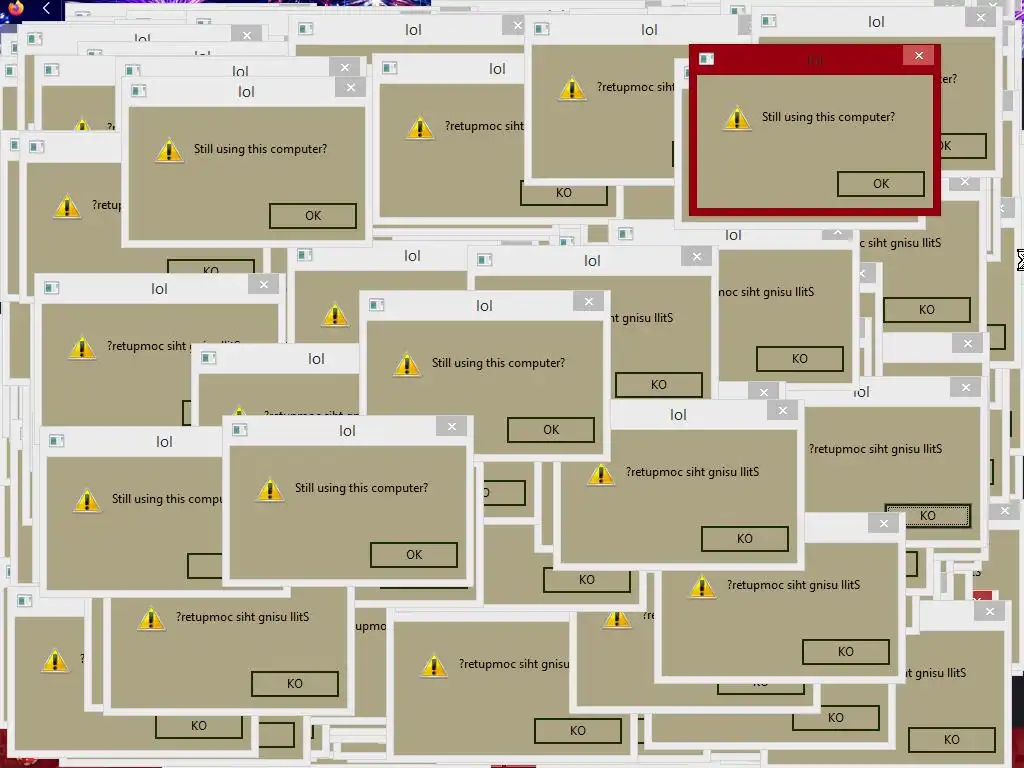Open Firefox from the top-left corner icon
The image size is (1024, 768).
[x=16, y=8]
